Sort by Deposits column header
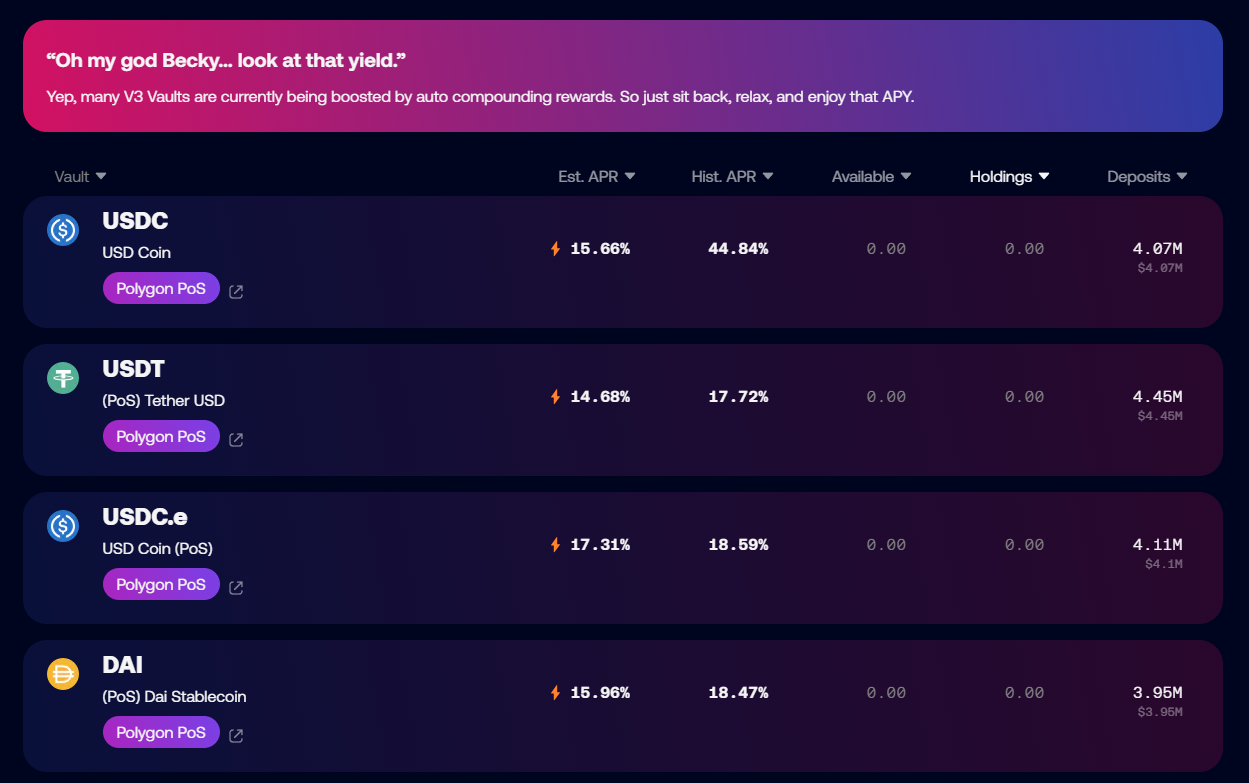Screen dimensions: 1249x783 1147,177
